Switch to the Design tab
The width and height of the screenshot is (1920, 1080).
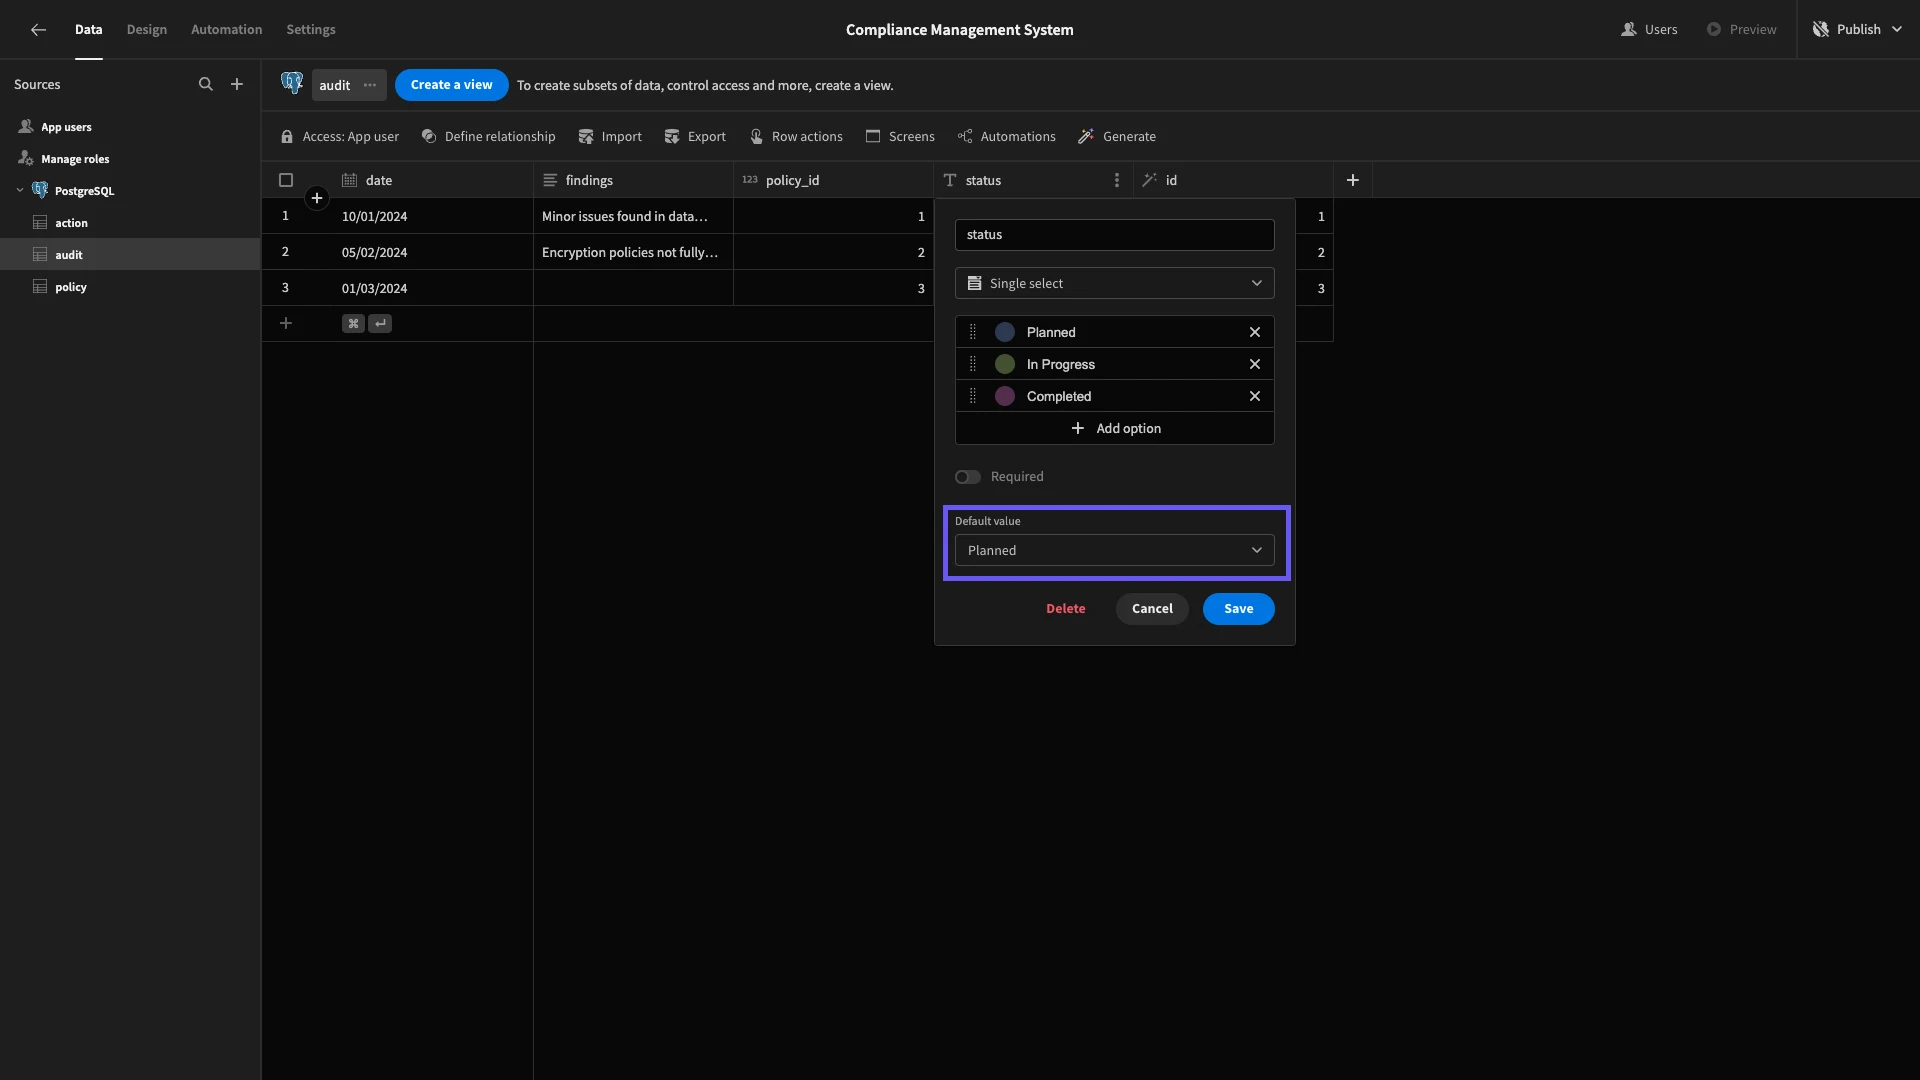(146, 30)
